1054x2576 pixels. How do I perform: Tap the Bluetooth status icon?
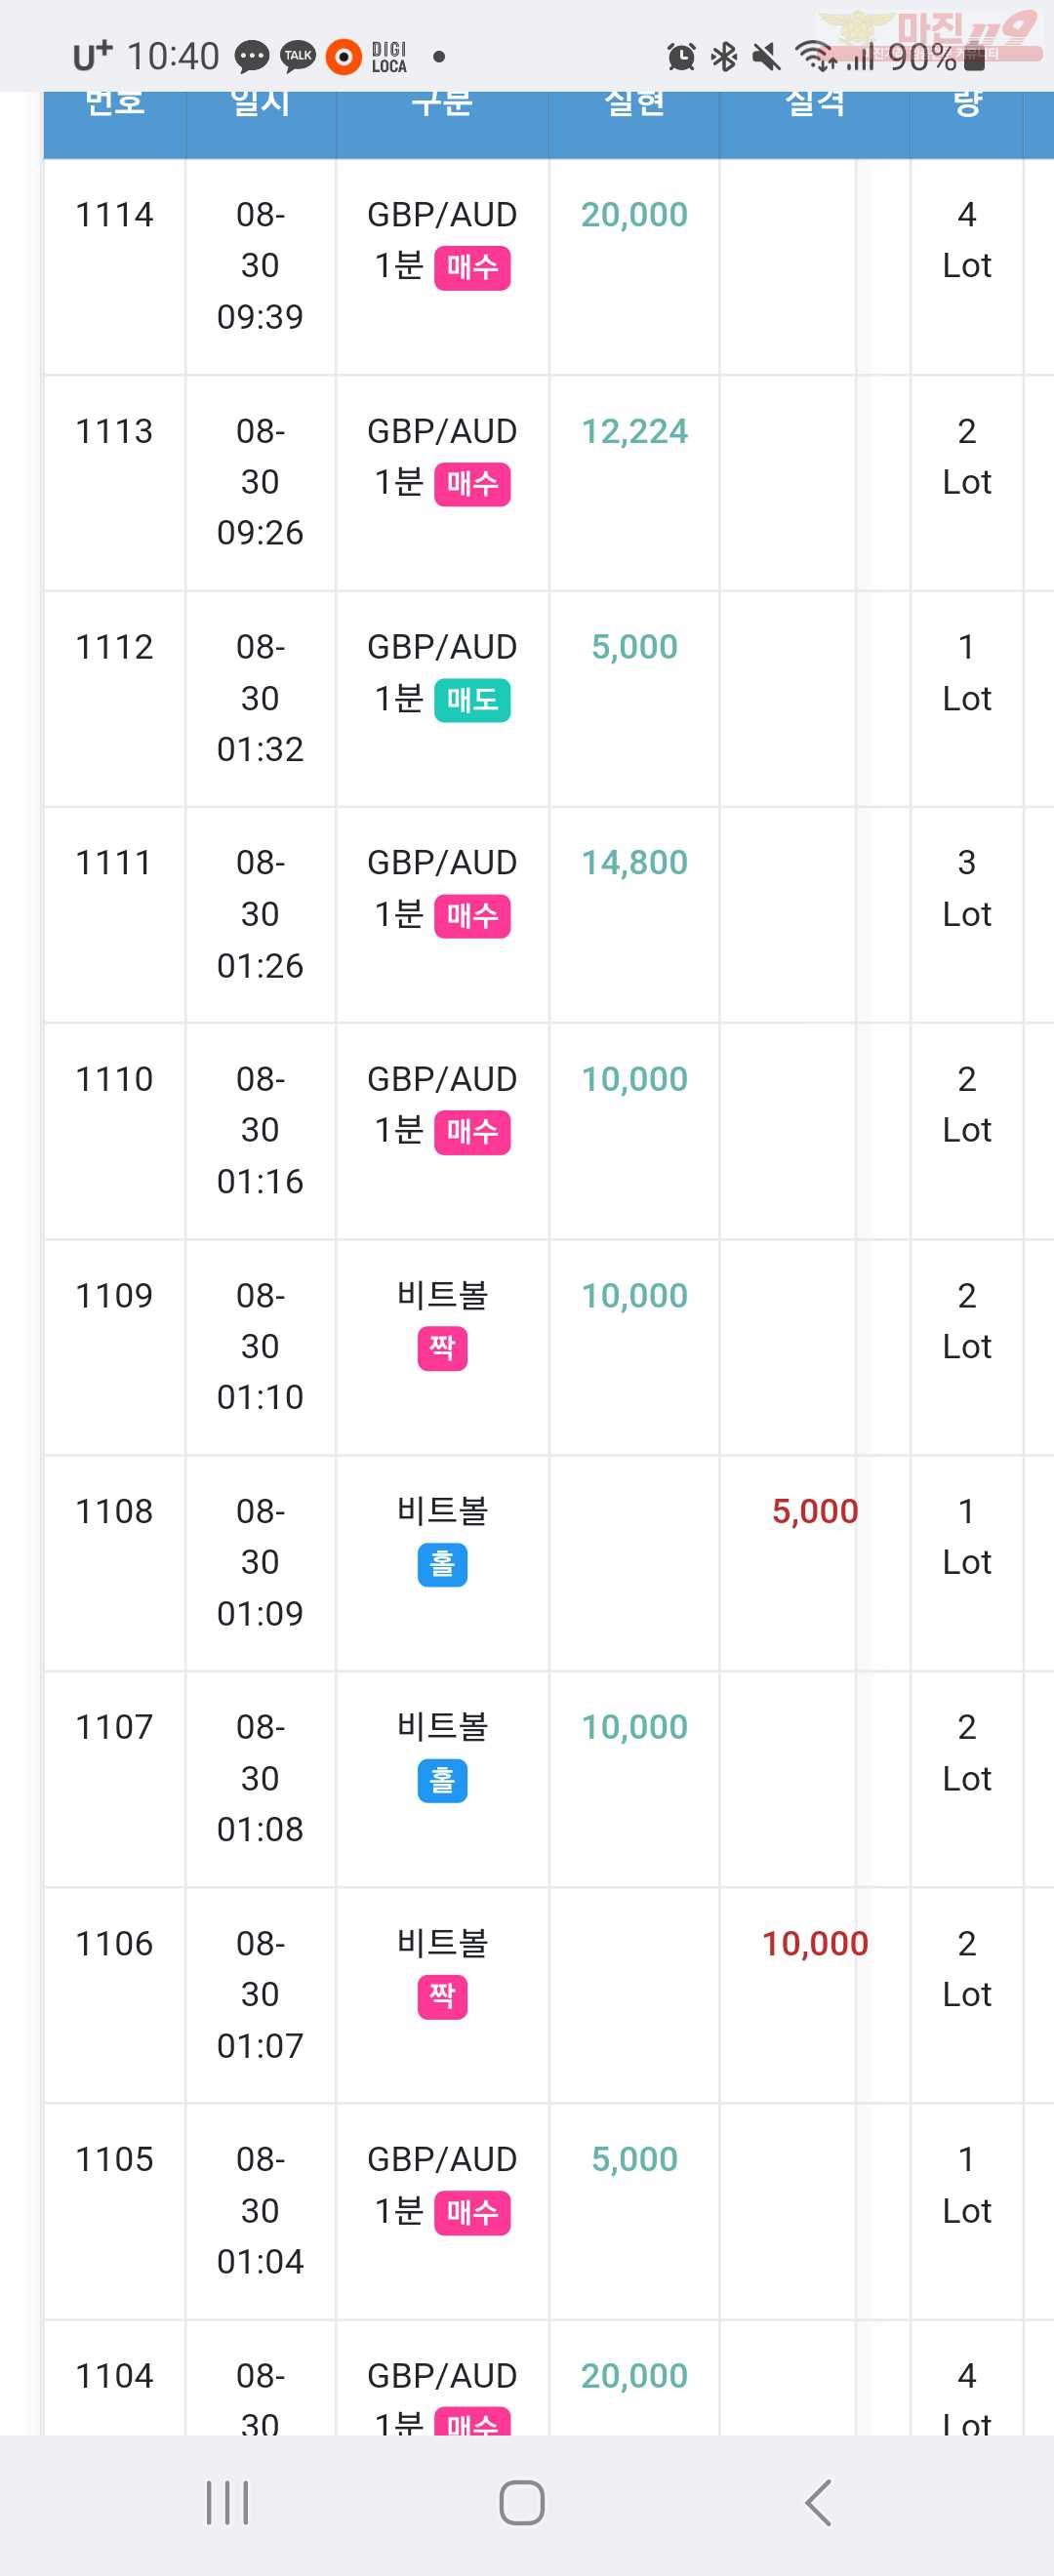(724, 57)
